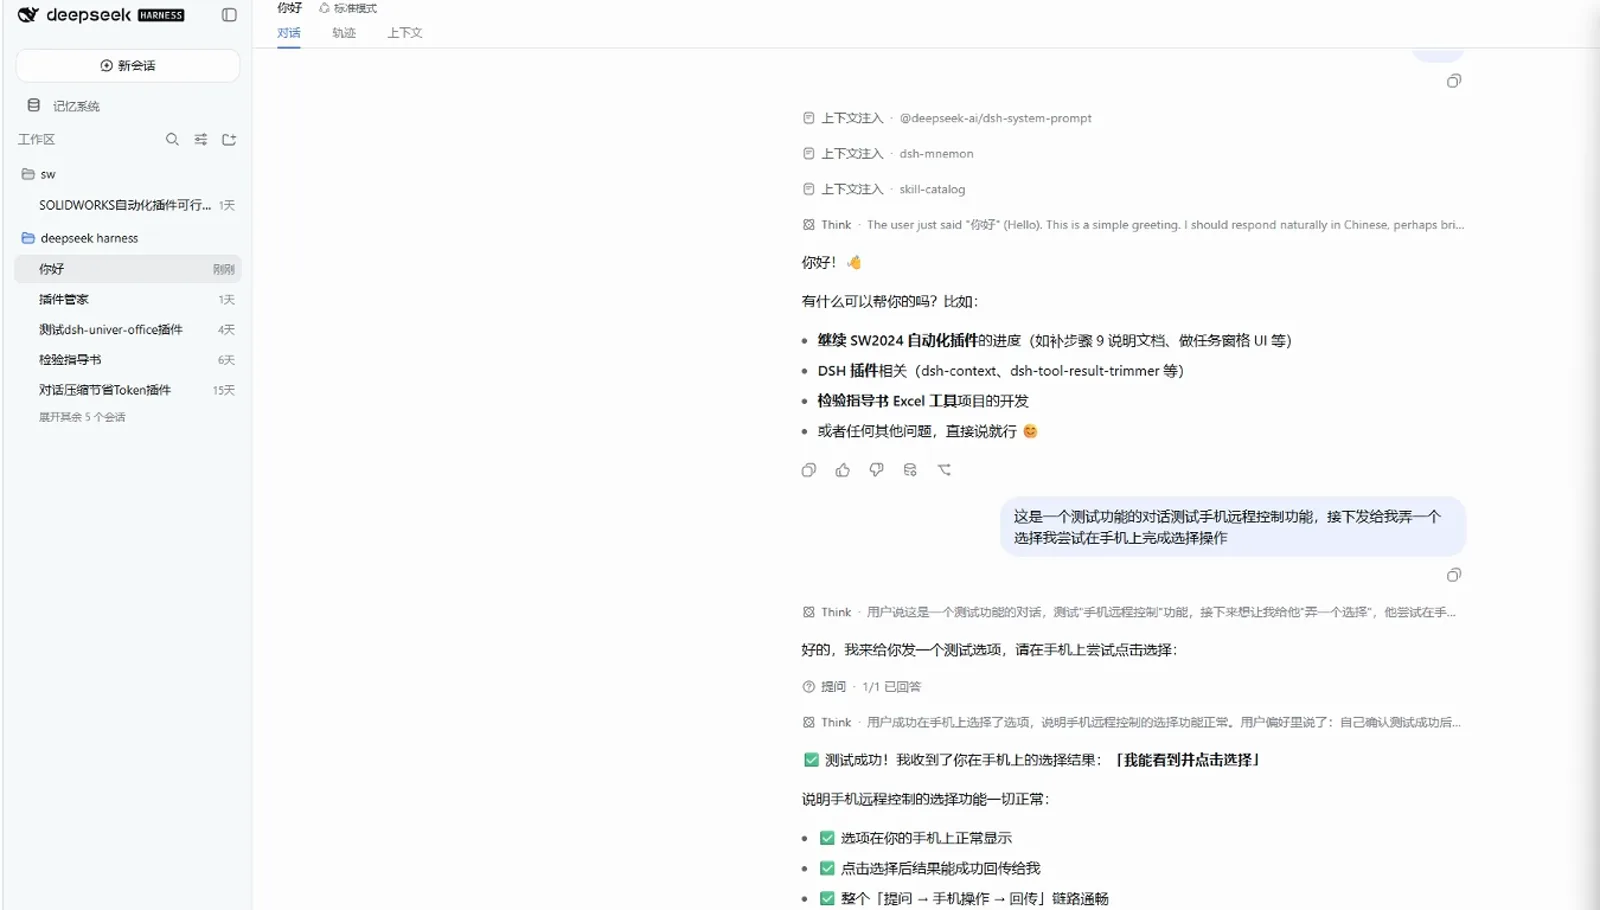Click the bullet 或者任何其他问题，直接说就行
This screenshot has height=910, width=1600.
(927, 431)
